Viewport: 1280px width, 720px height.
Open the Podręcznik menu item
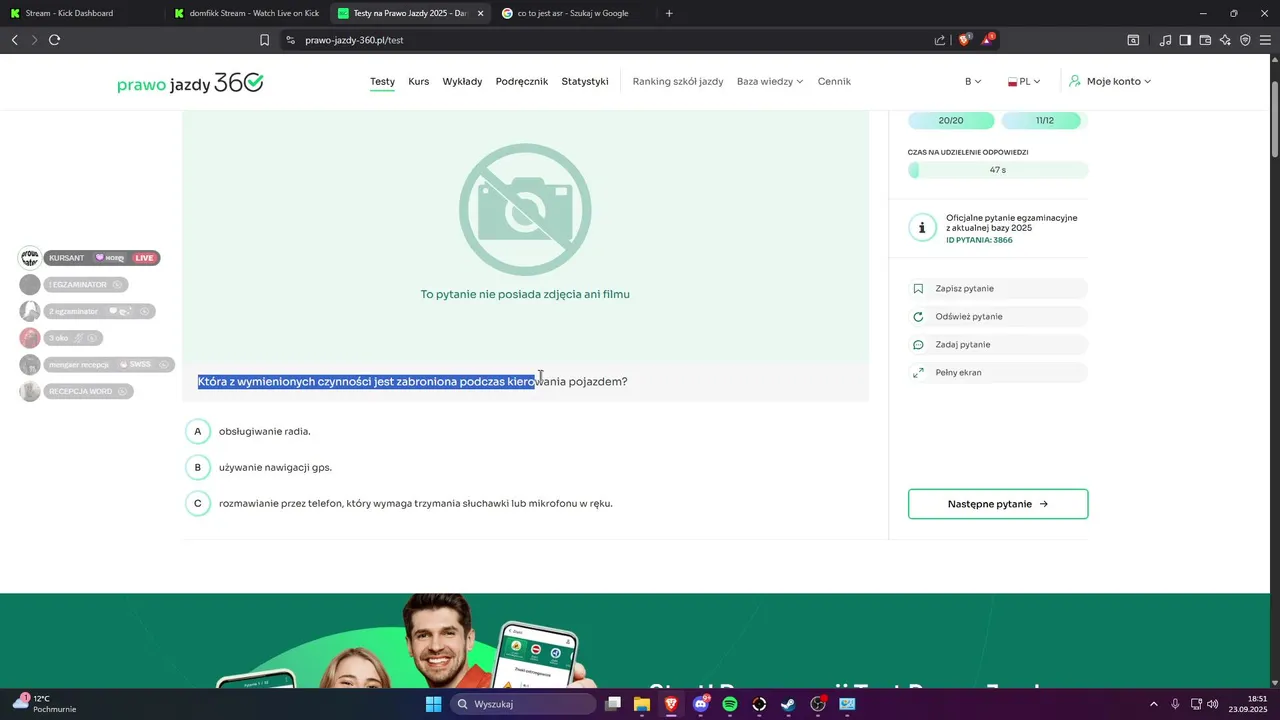[x=522, y=82]
